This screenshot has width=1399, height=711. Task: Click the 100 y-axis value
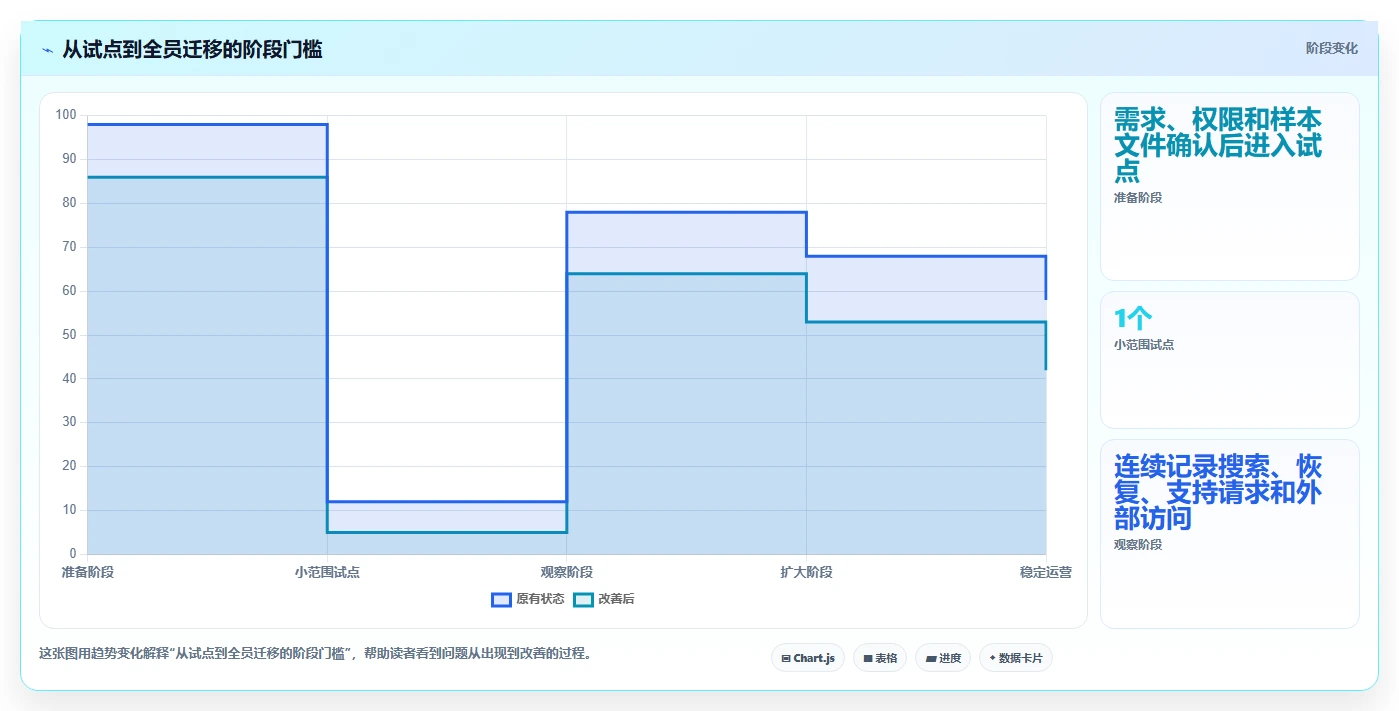[66, 115]
